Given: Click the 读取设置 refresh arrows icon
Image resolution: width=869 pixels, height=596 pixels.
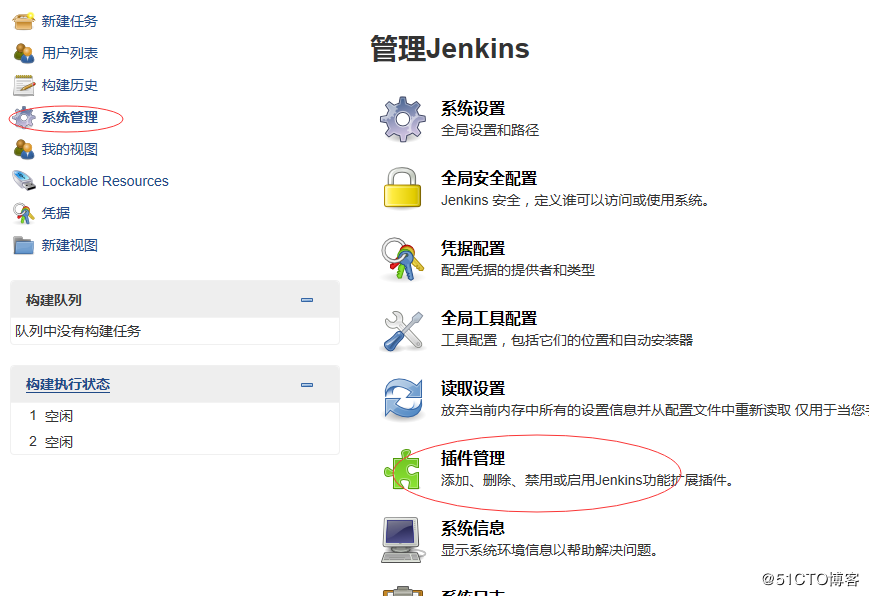Looking at the screenshot, I should (x=403, y=399).
